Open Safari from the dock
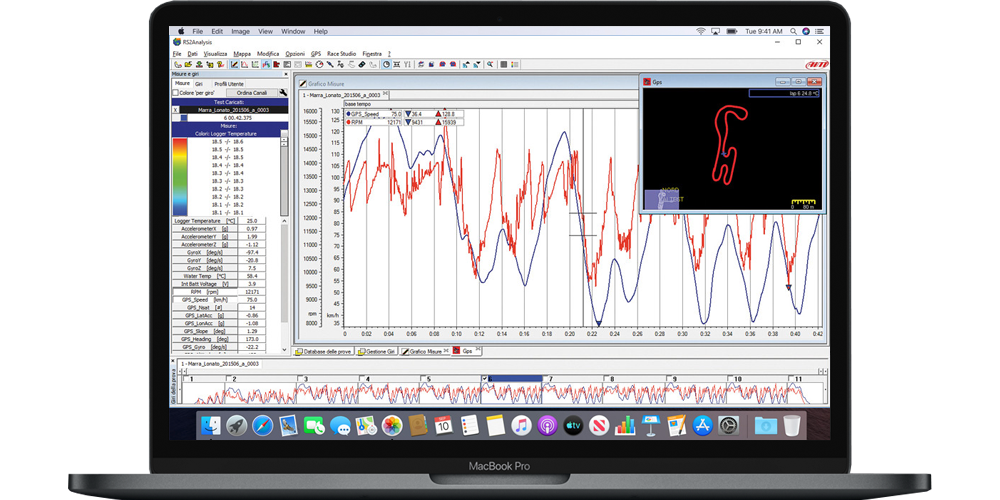 [x=262, y=425]
